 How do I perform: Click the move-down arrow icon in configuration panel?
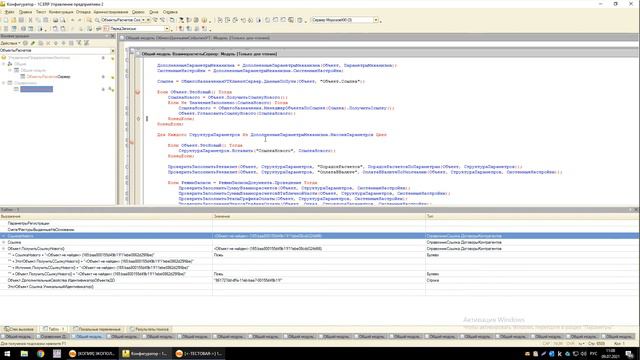pos(63,43)
